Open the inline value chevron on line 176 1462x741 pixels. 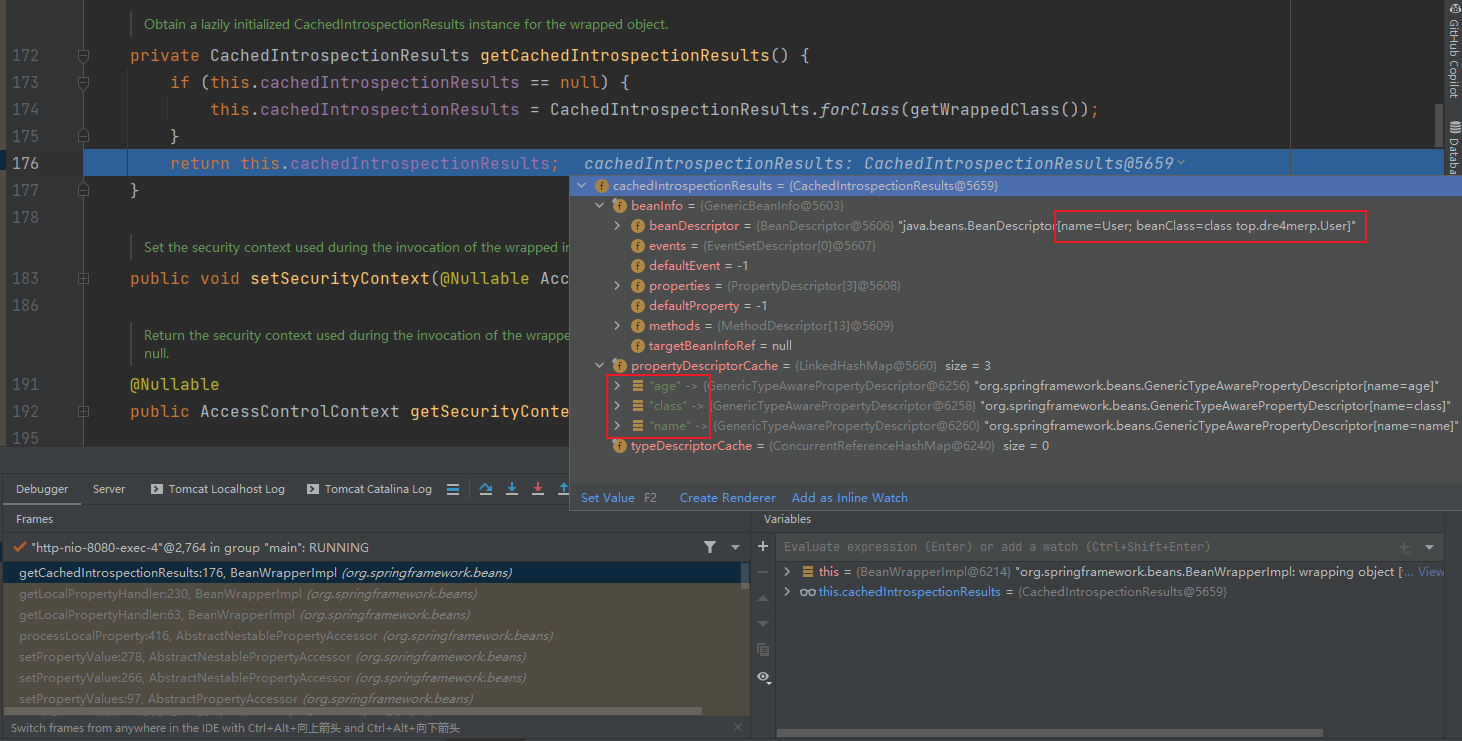pyautogui.click(x=1182, y=163)
